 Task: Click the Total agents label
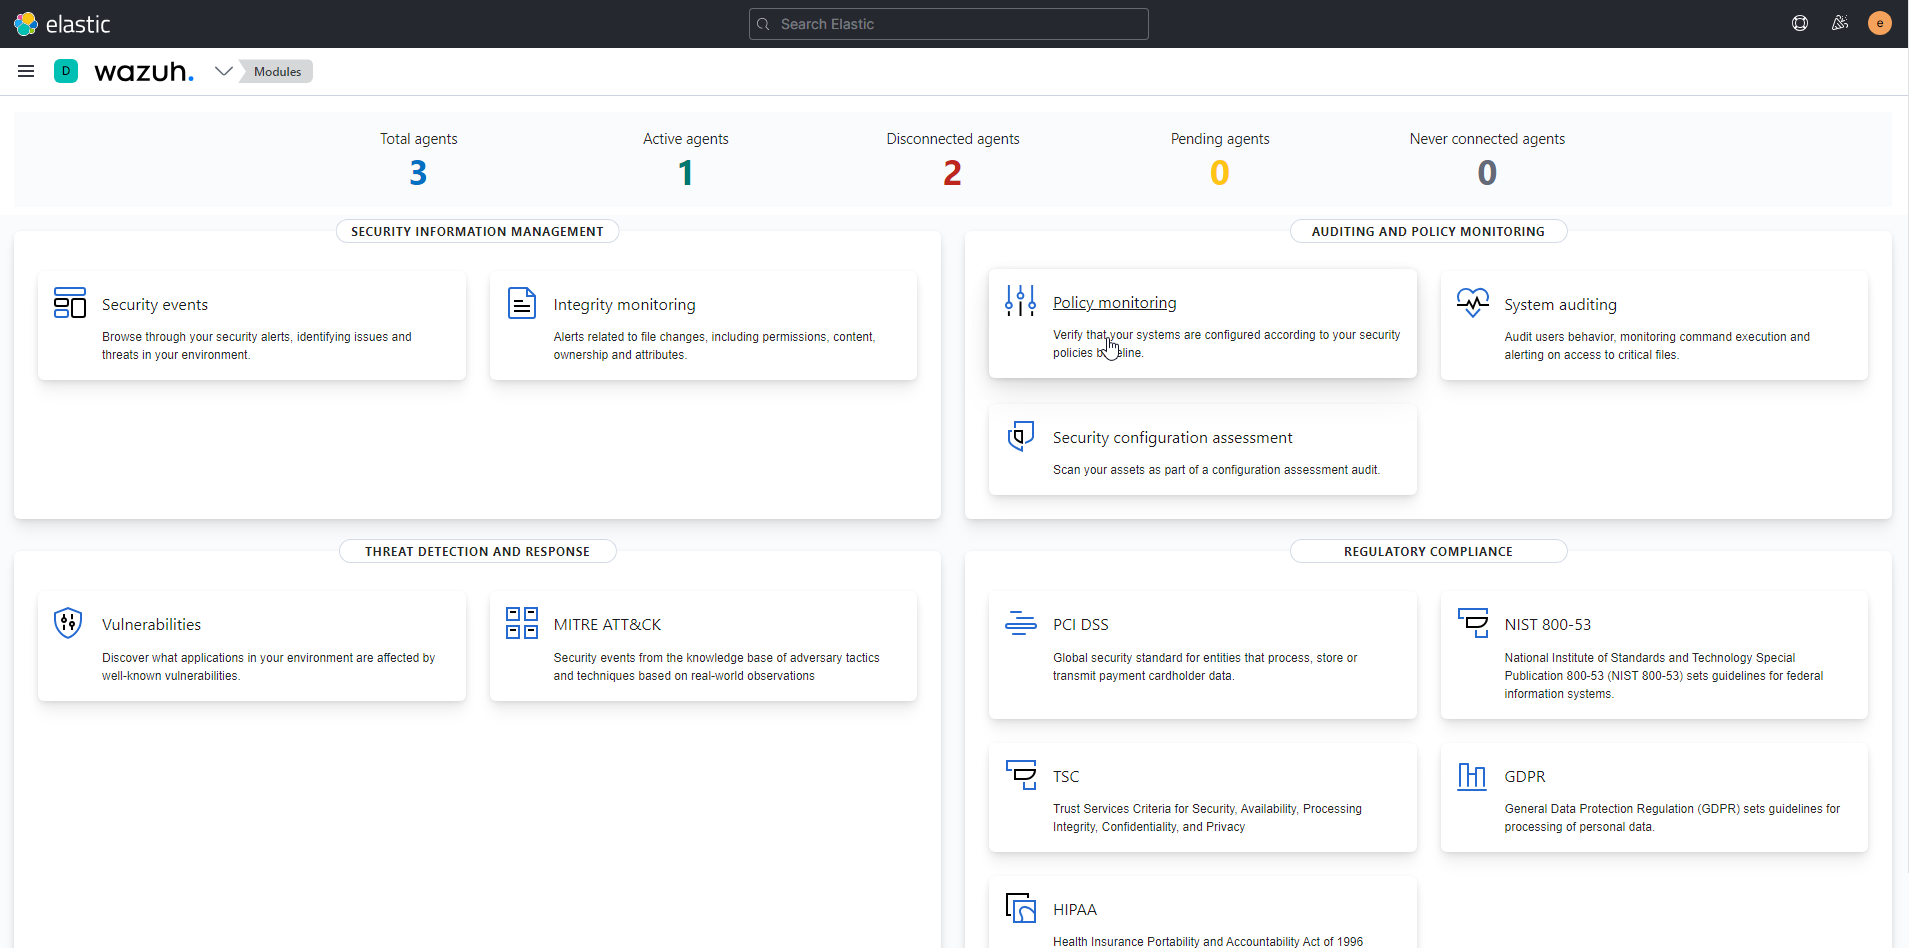[418, 139]
